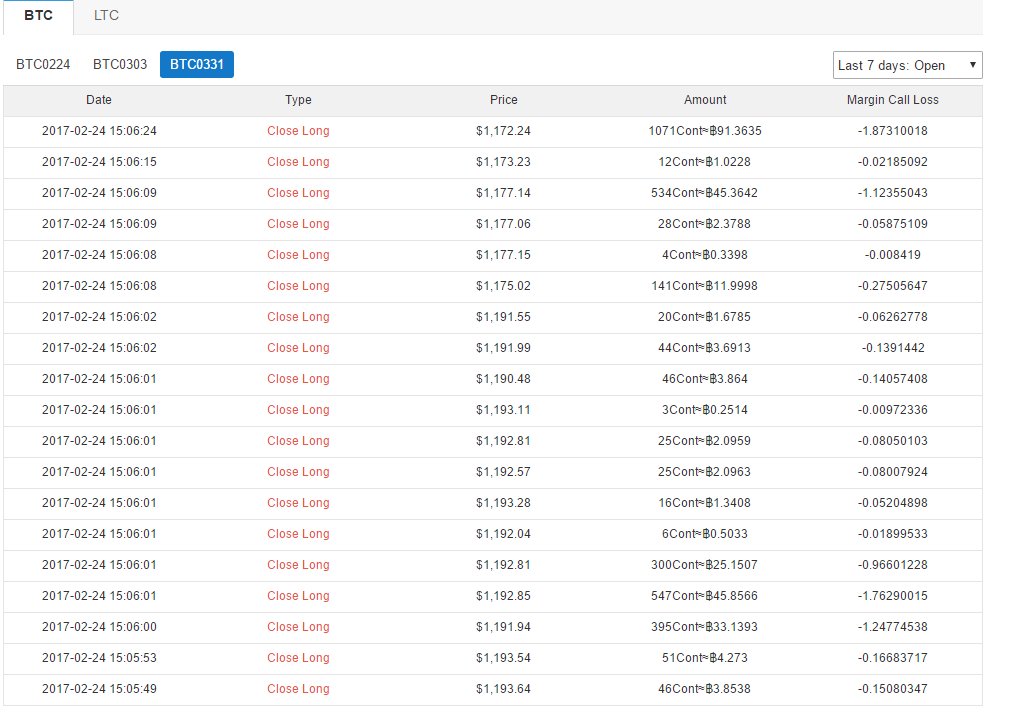Click the Amount column header
Screen dimensions: 1021x716
pyautogui.click(x=705, y=100)
